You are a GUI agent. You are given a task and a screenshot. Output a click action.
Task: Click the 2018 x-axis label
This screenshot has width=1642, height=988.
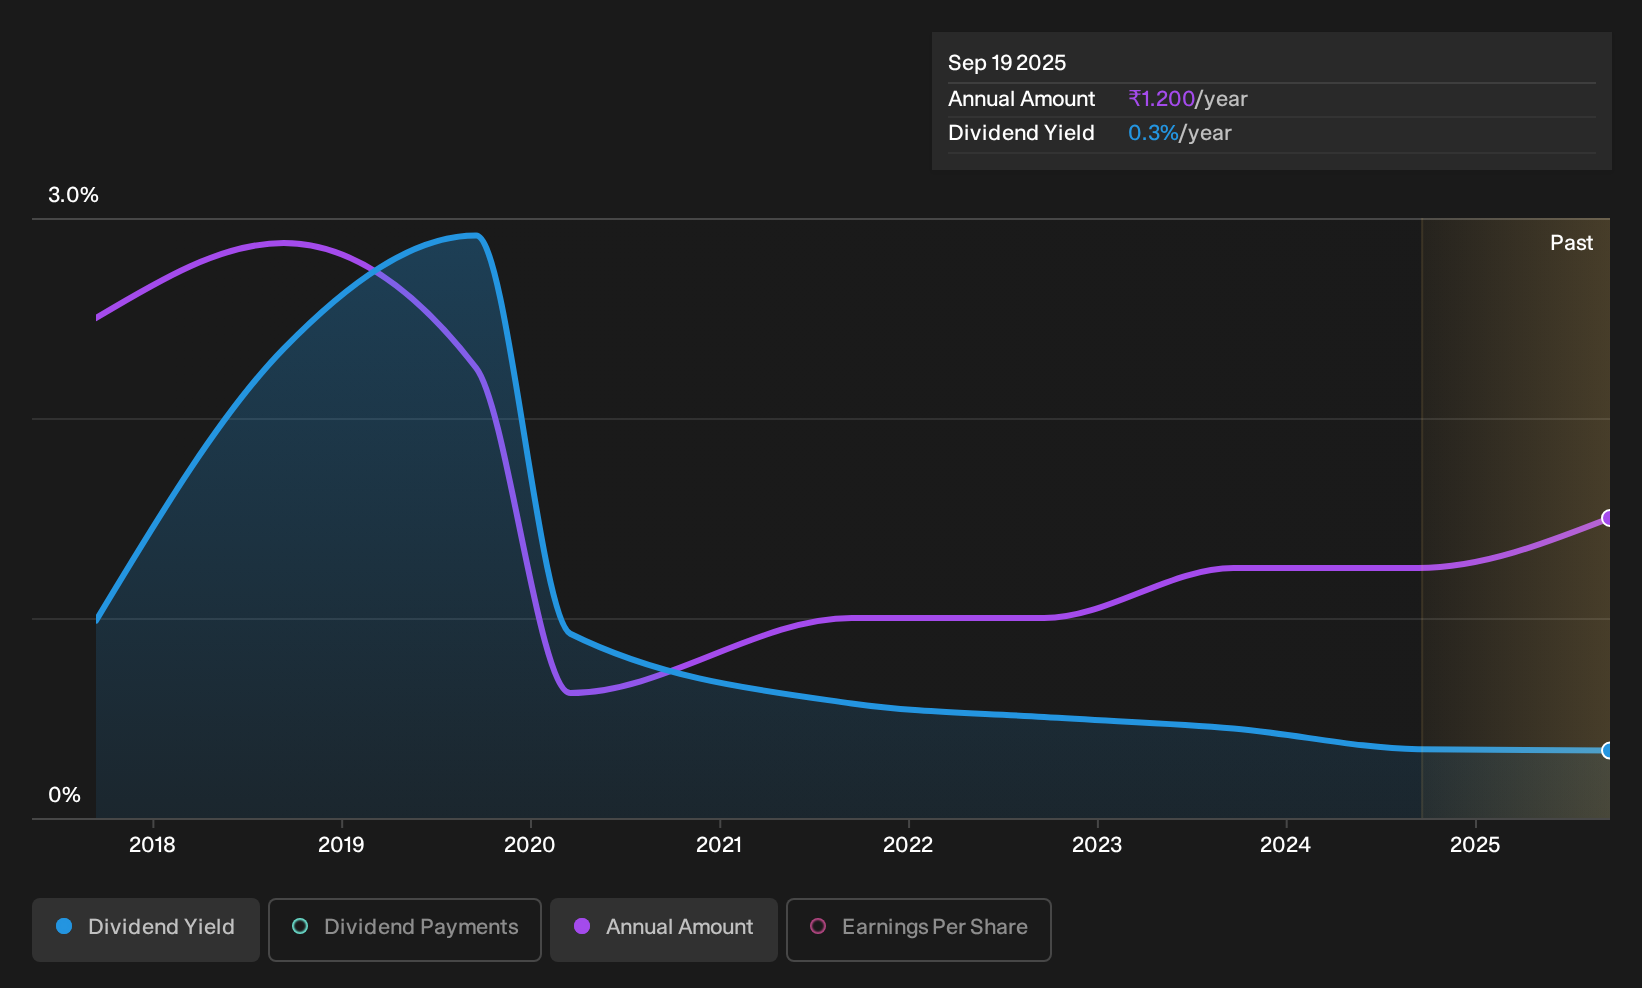[x=152, y=845]
